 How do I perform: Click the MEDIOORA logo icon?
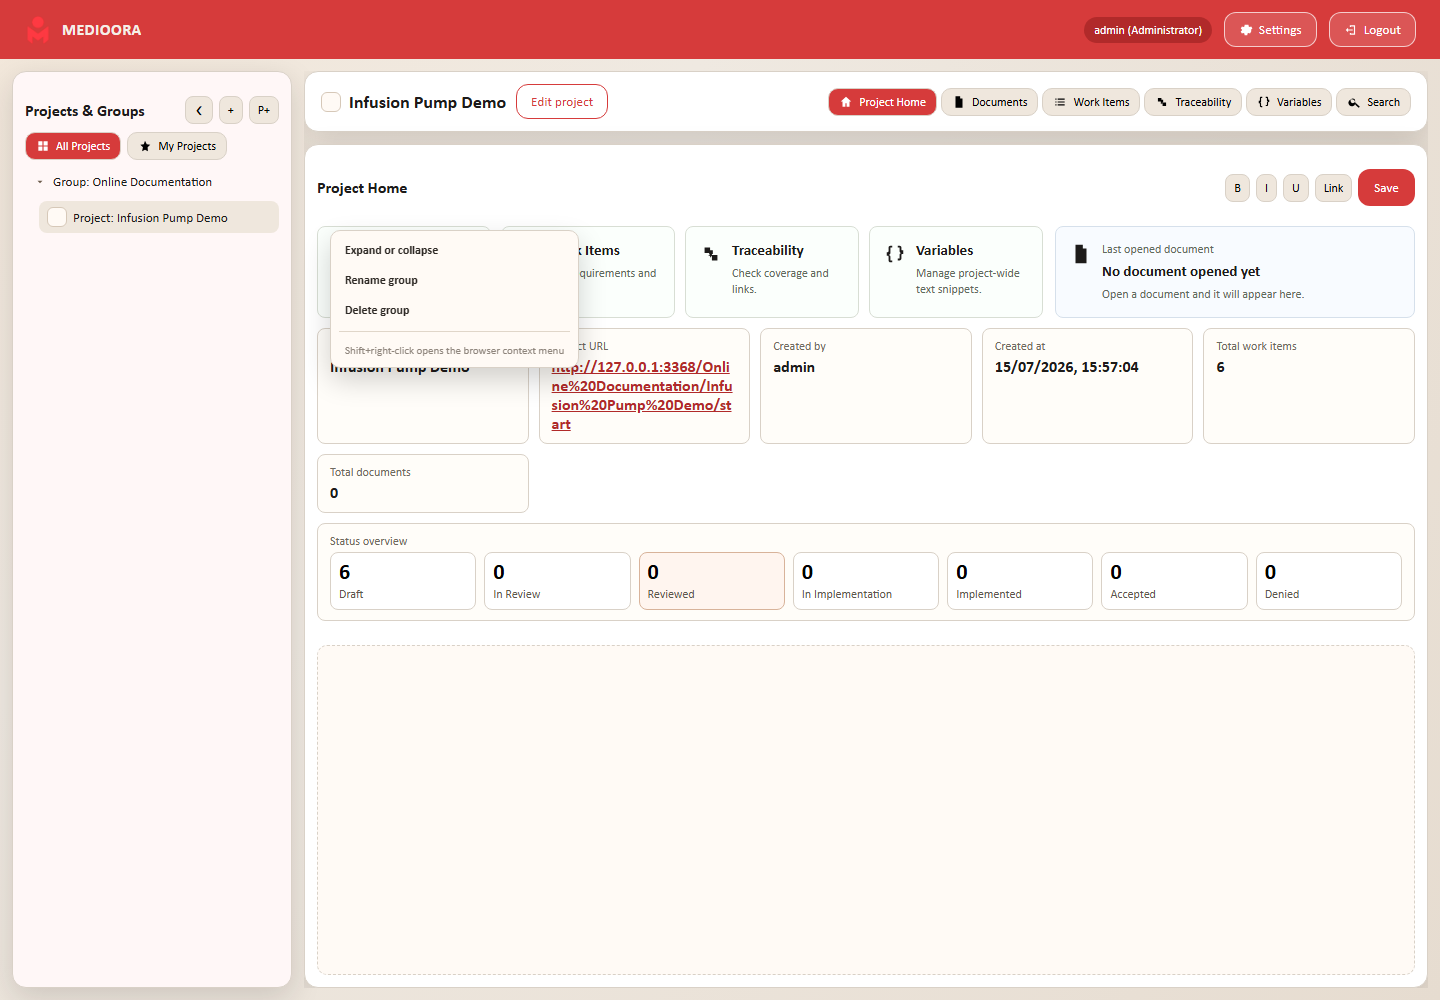(38, 30)
